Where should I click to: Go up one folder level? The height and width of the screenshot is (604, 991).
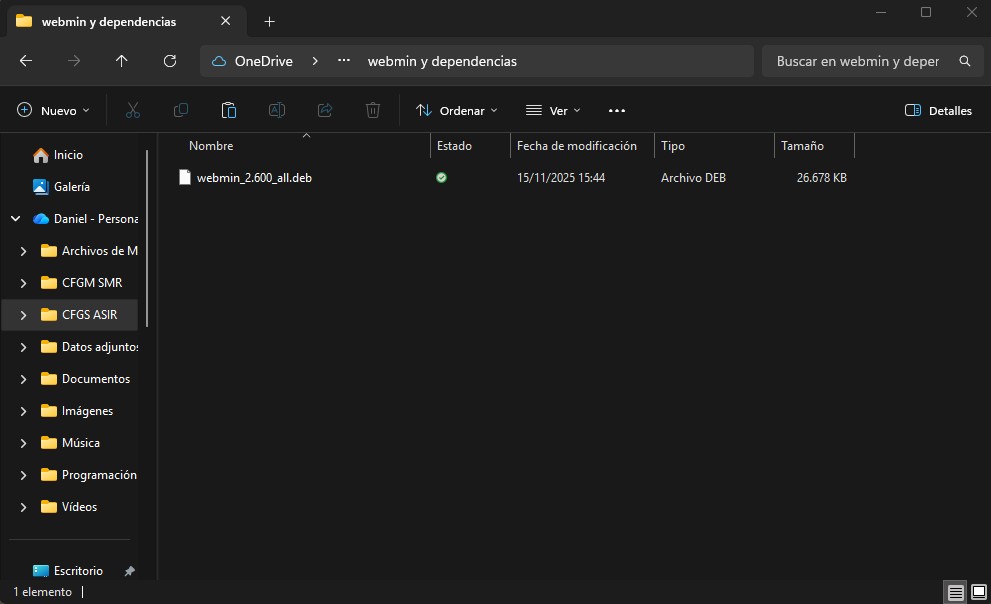tap(122, 61)
